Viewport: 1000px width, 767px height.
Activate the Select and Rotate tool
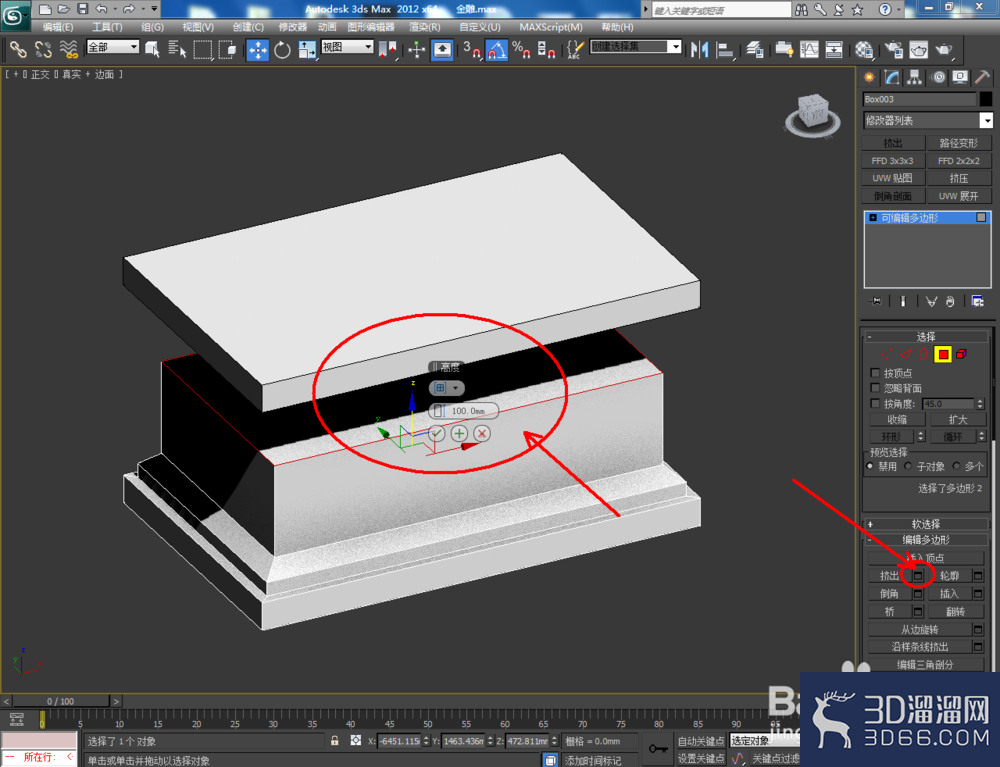[x=282, y=49]
